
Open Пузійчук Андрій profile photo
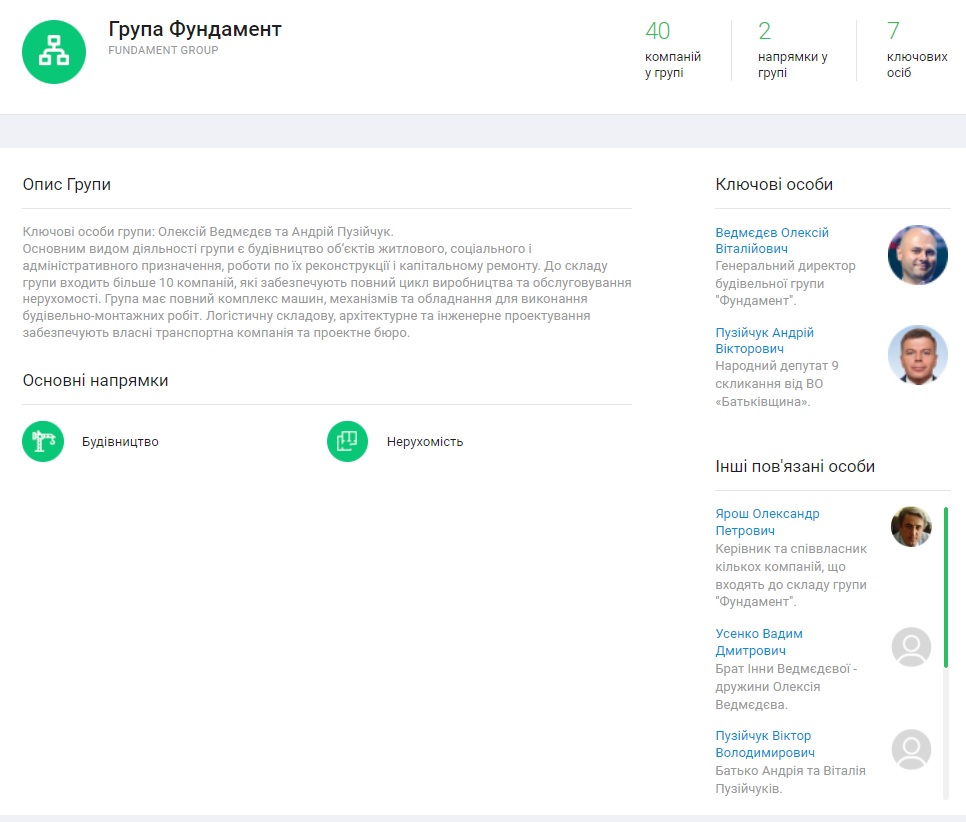[x=917, y=355]
